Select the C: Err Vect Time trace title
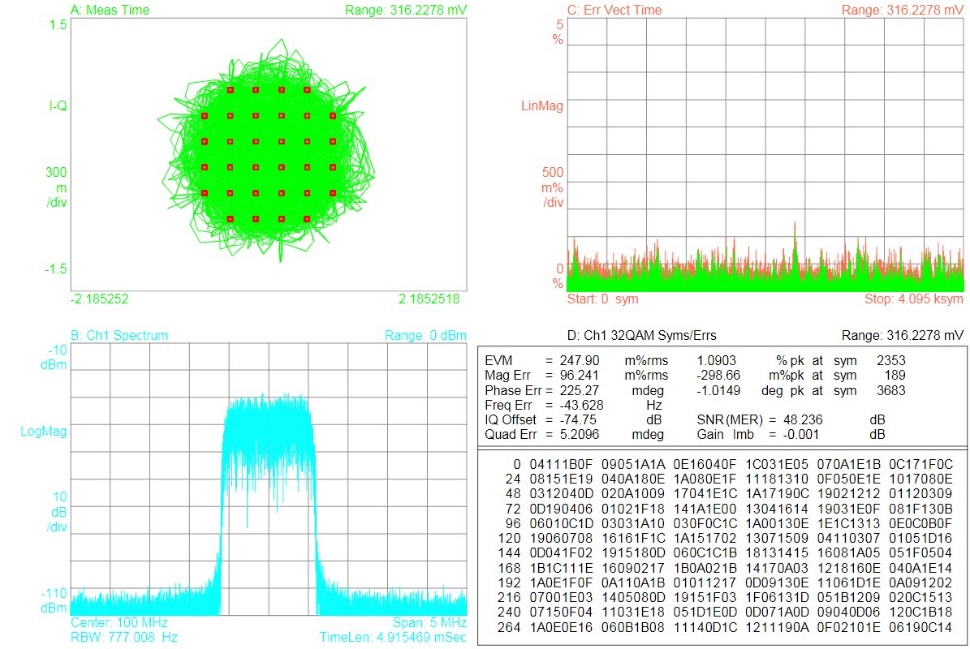 [614, 10]
